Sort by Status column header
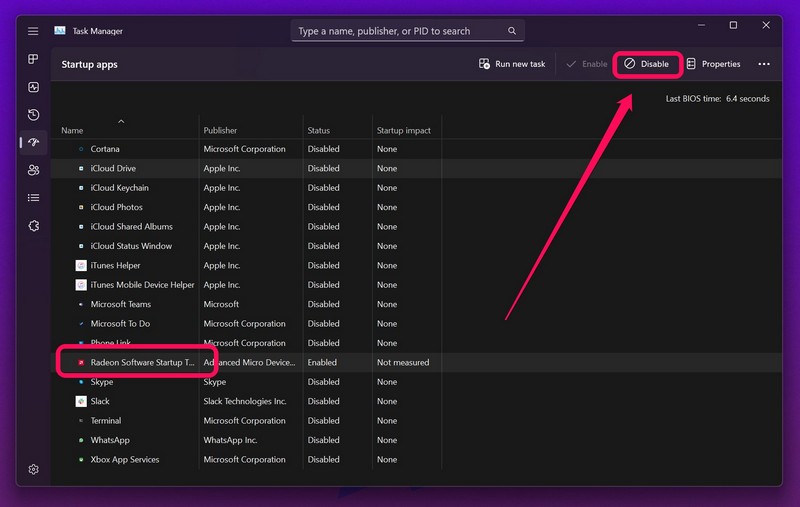Viewport: 800px width, 507px height. click(x=319, y=131)
